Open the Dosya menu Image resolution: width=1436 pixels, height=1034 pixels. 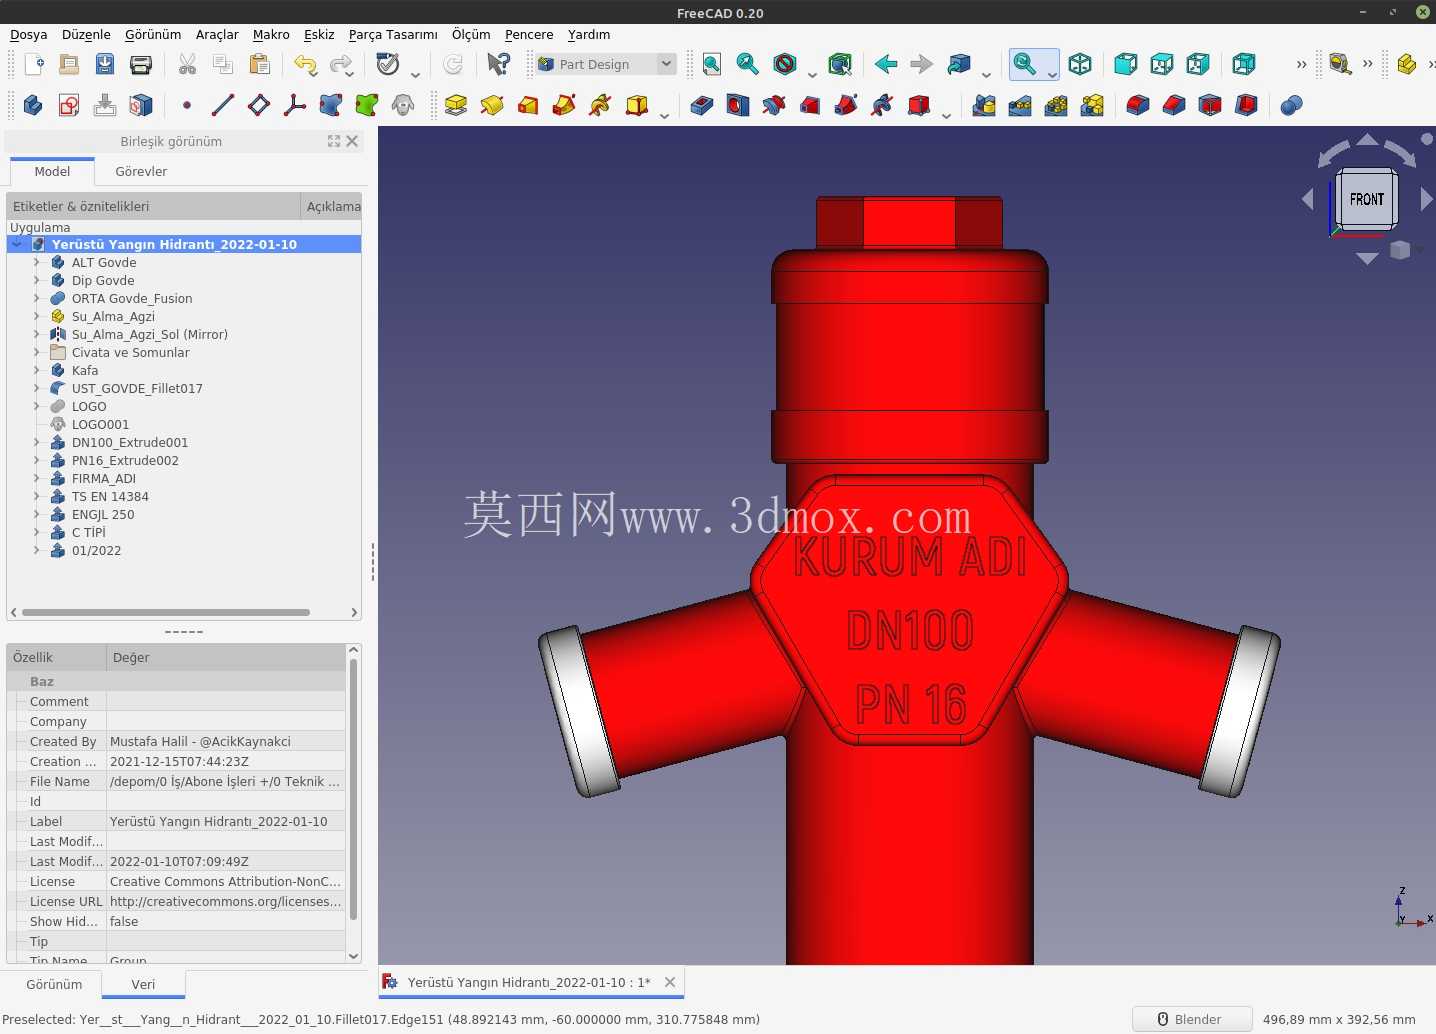coord(29,34)
